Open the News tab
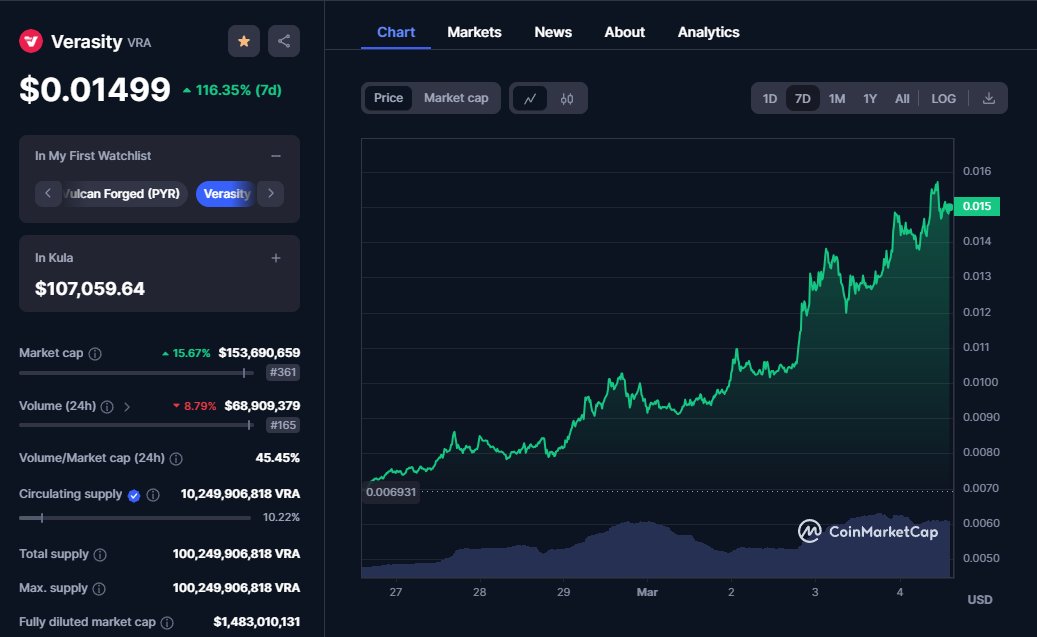The width and height of the screenshot is (1037, 637). (553, 32)
